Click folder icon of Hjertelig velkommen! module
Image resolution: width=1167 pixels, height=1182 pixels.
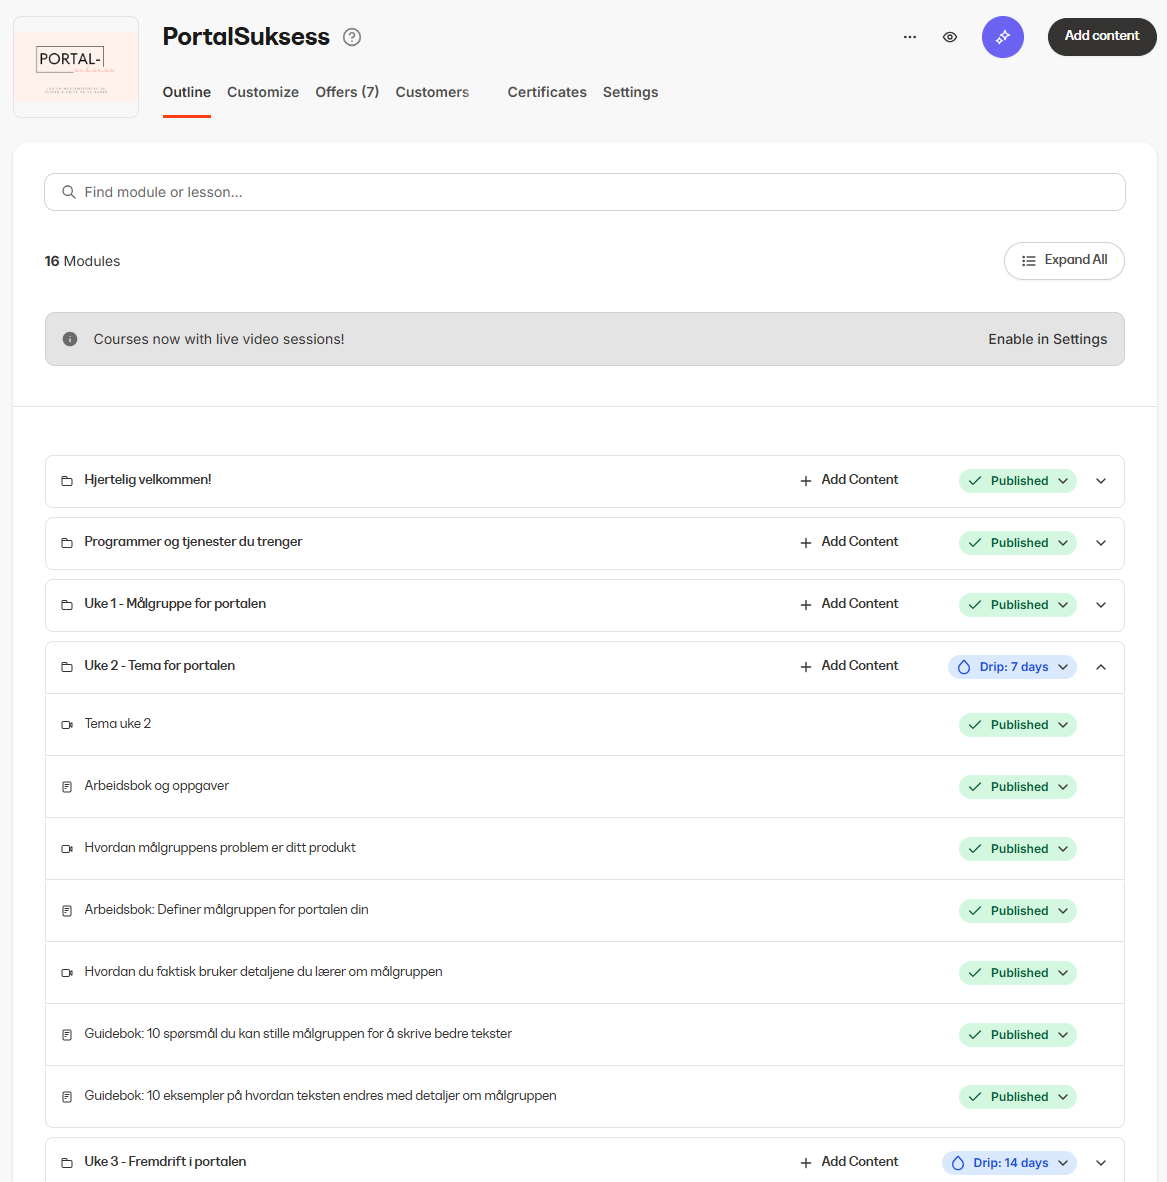click(67, 481)
